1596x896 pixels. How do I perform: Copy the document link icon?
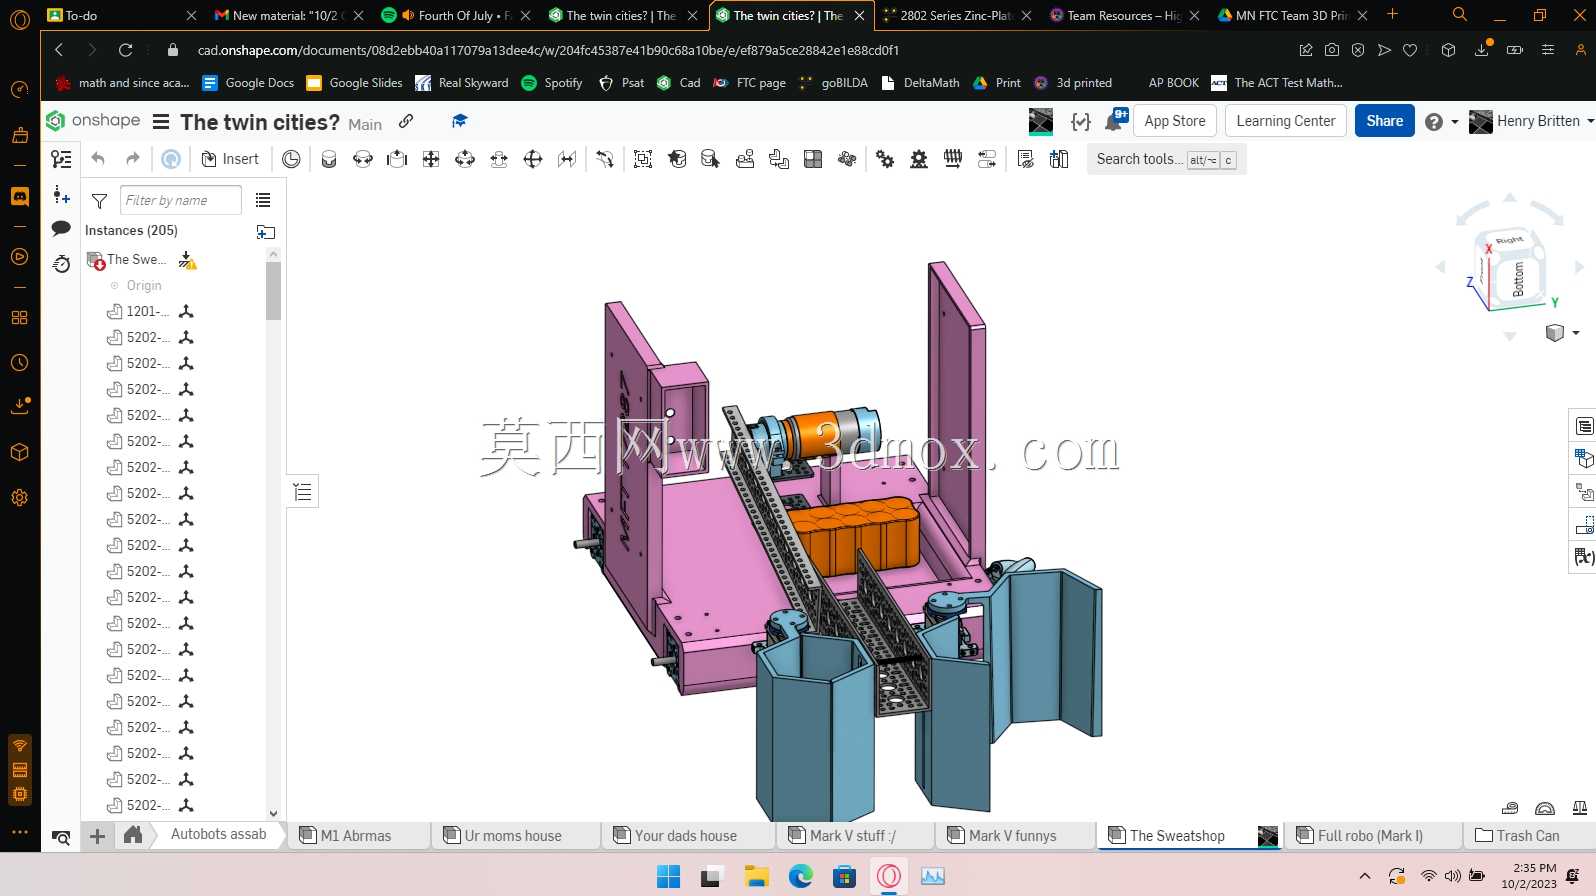[406, 121]
